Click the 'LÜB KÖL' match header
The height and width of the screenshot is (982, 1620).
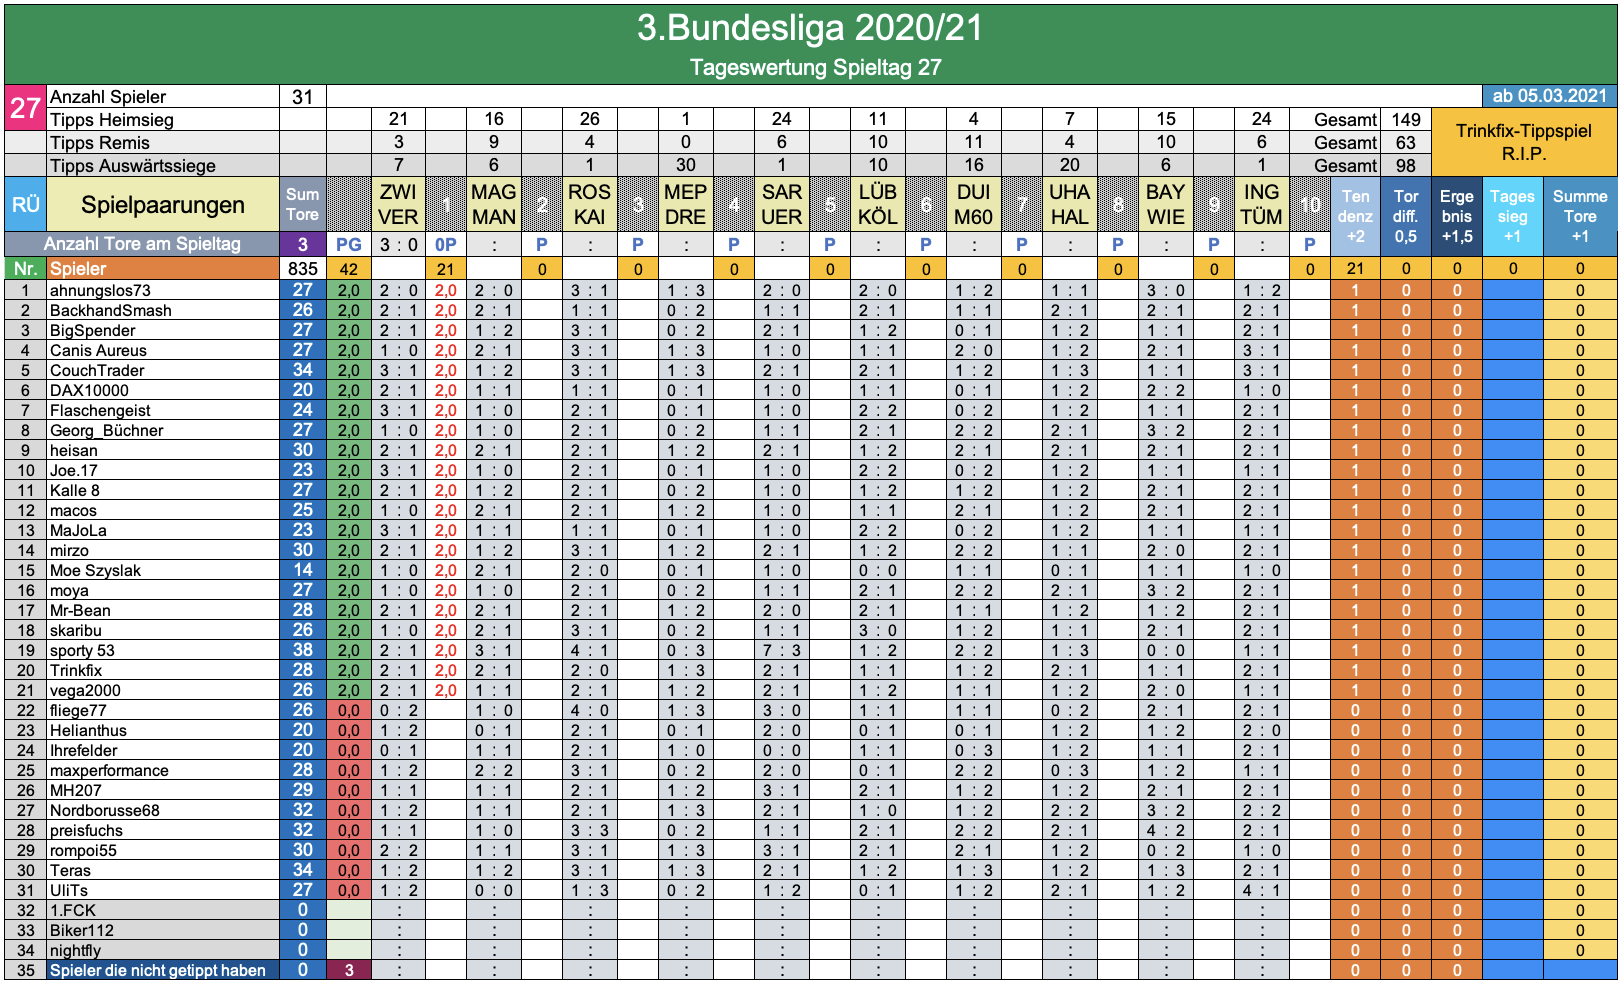click(878, 204)
